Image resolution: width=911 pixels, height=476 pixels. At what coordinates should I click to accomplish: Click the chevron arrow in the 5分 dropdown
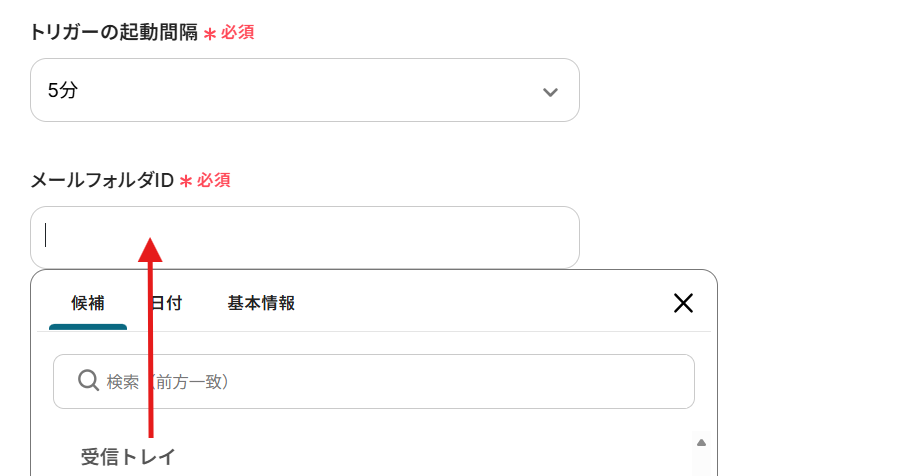[x=549, y=92]
